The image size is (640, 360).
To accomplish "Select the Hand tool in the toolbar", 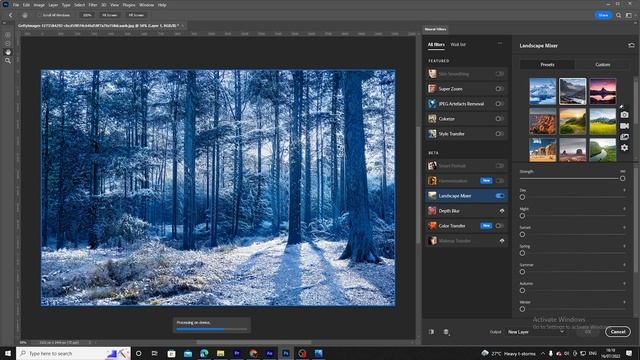I will [x=7, y=52].
